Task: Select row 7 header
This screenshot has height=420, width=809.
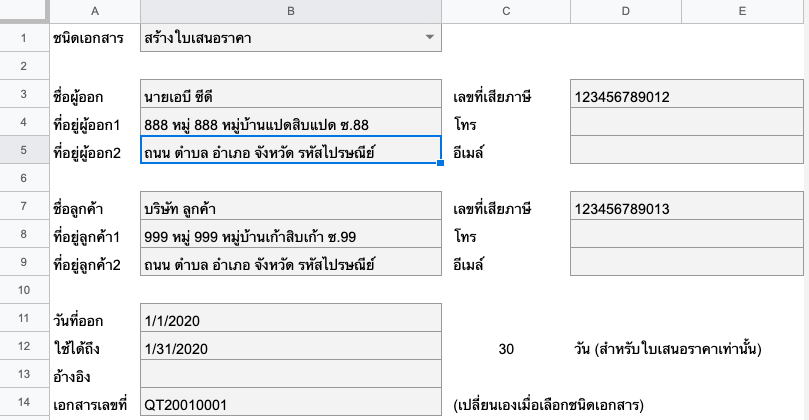Action: click(24, 206)
